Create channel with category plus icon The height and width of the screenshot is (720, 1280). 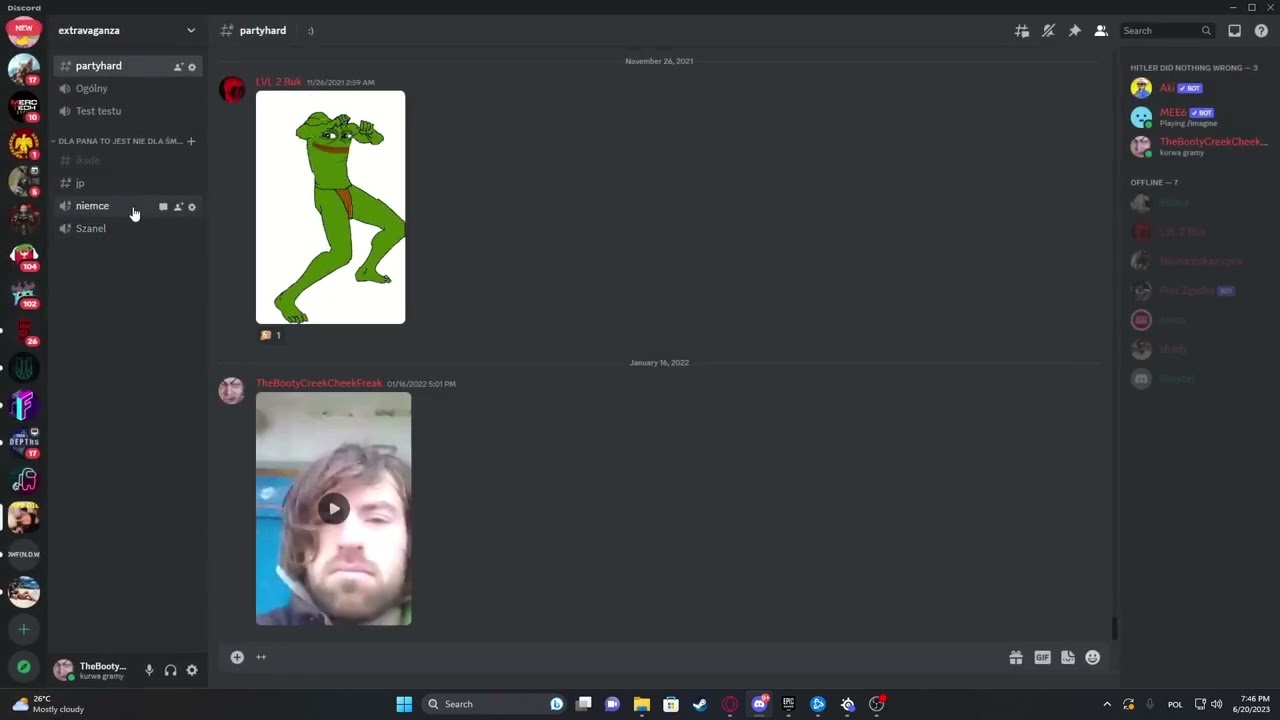[191, 141]
